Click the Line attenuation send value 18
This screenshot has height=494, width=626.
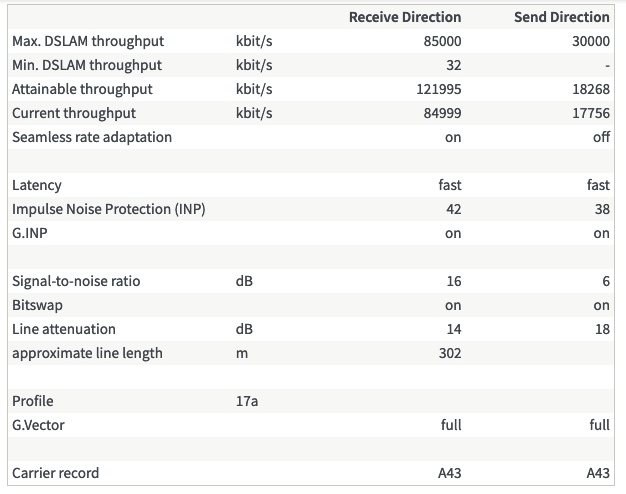(x=601, y=329)
